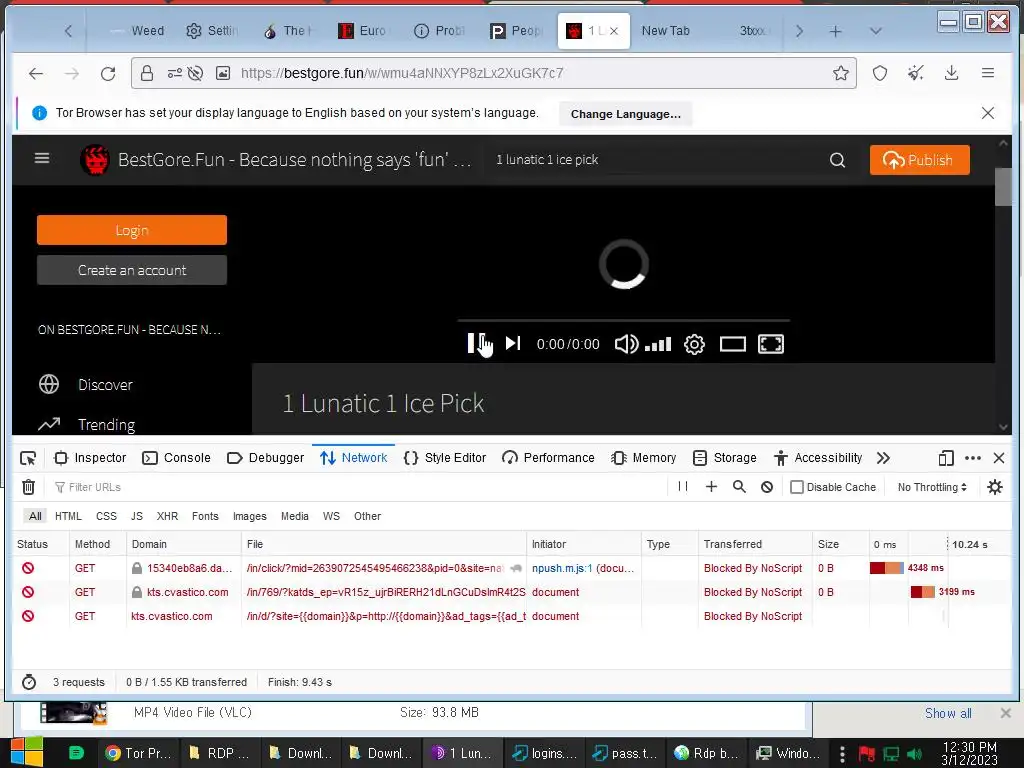Open the Storage tab
1024x768 pixels.
725,458
